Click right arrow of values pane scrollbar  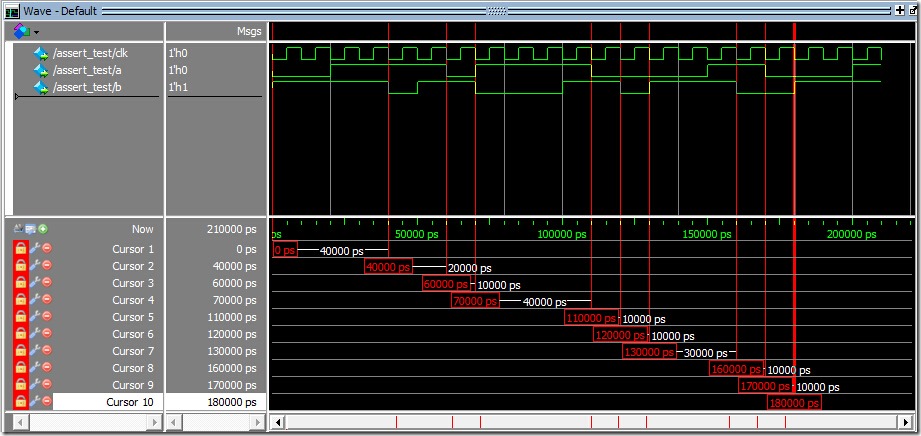pyautogui.click(x=258, y=422)
